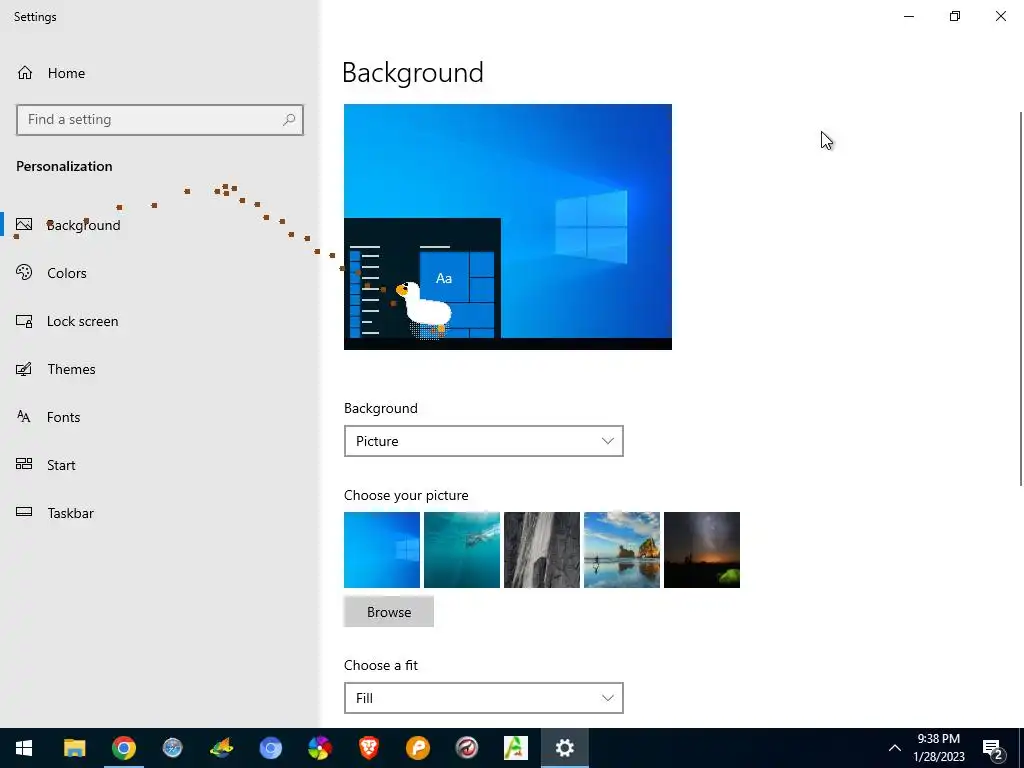Screen dimensions: 1024x768
Task: Open the colorful pinwheel icon in taskbar
Action: [319, 748]
